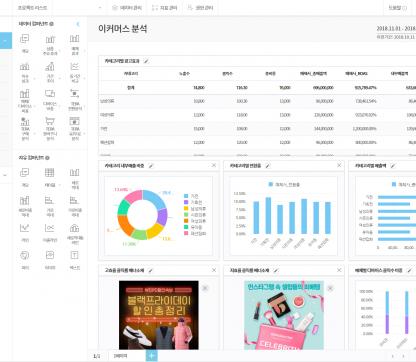This screenshot has height=362, width=416.
Task: Select the pie chart component icon
Action: point(25,255)
